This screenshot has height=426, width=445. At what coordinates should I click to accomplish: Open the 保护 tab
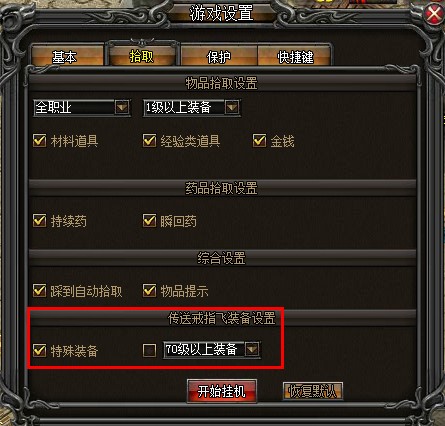point(219,56)
